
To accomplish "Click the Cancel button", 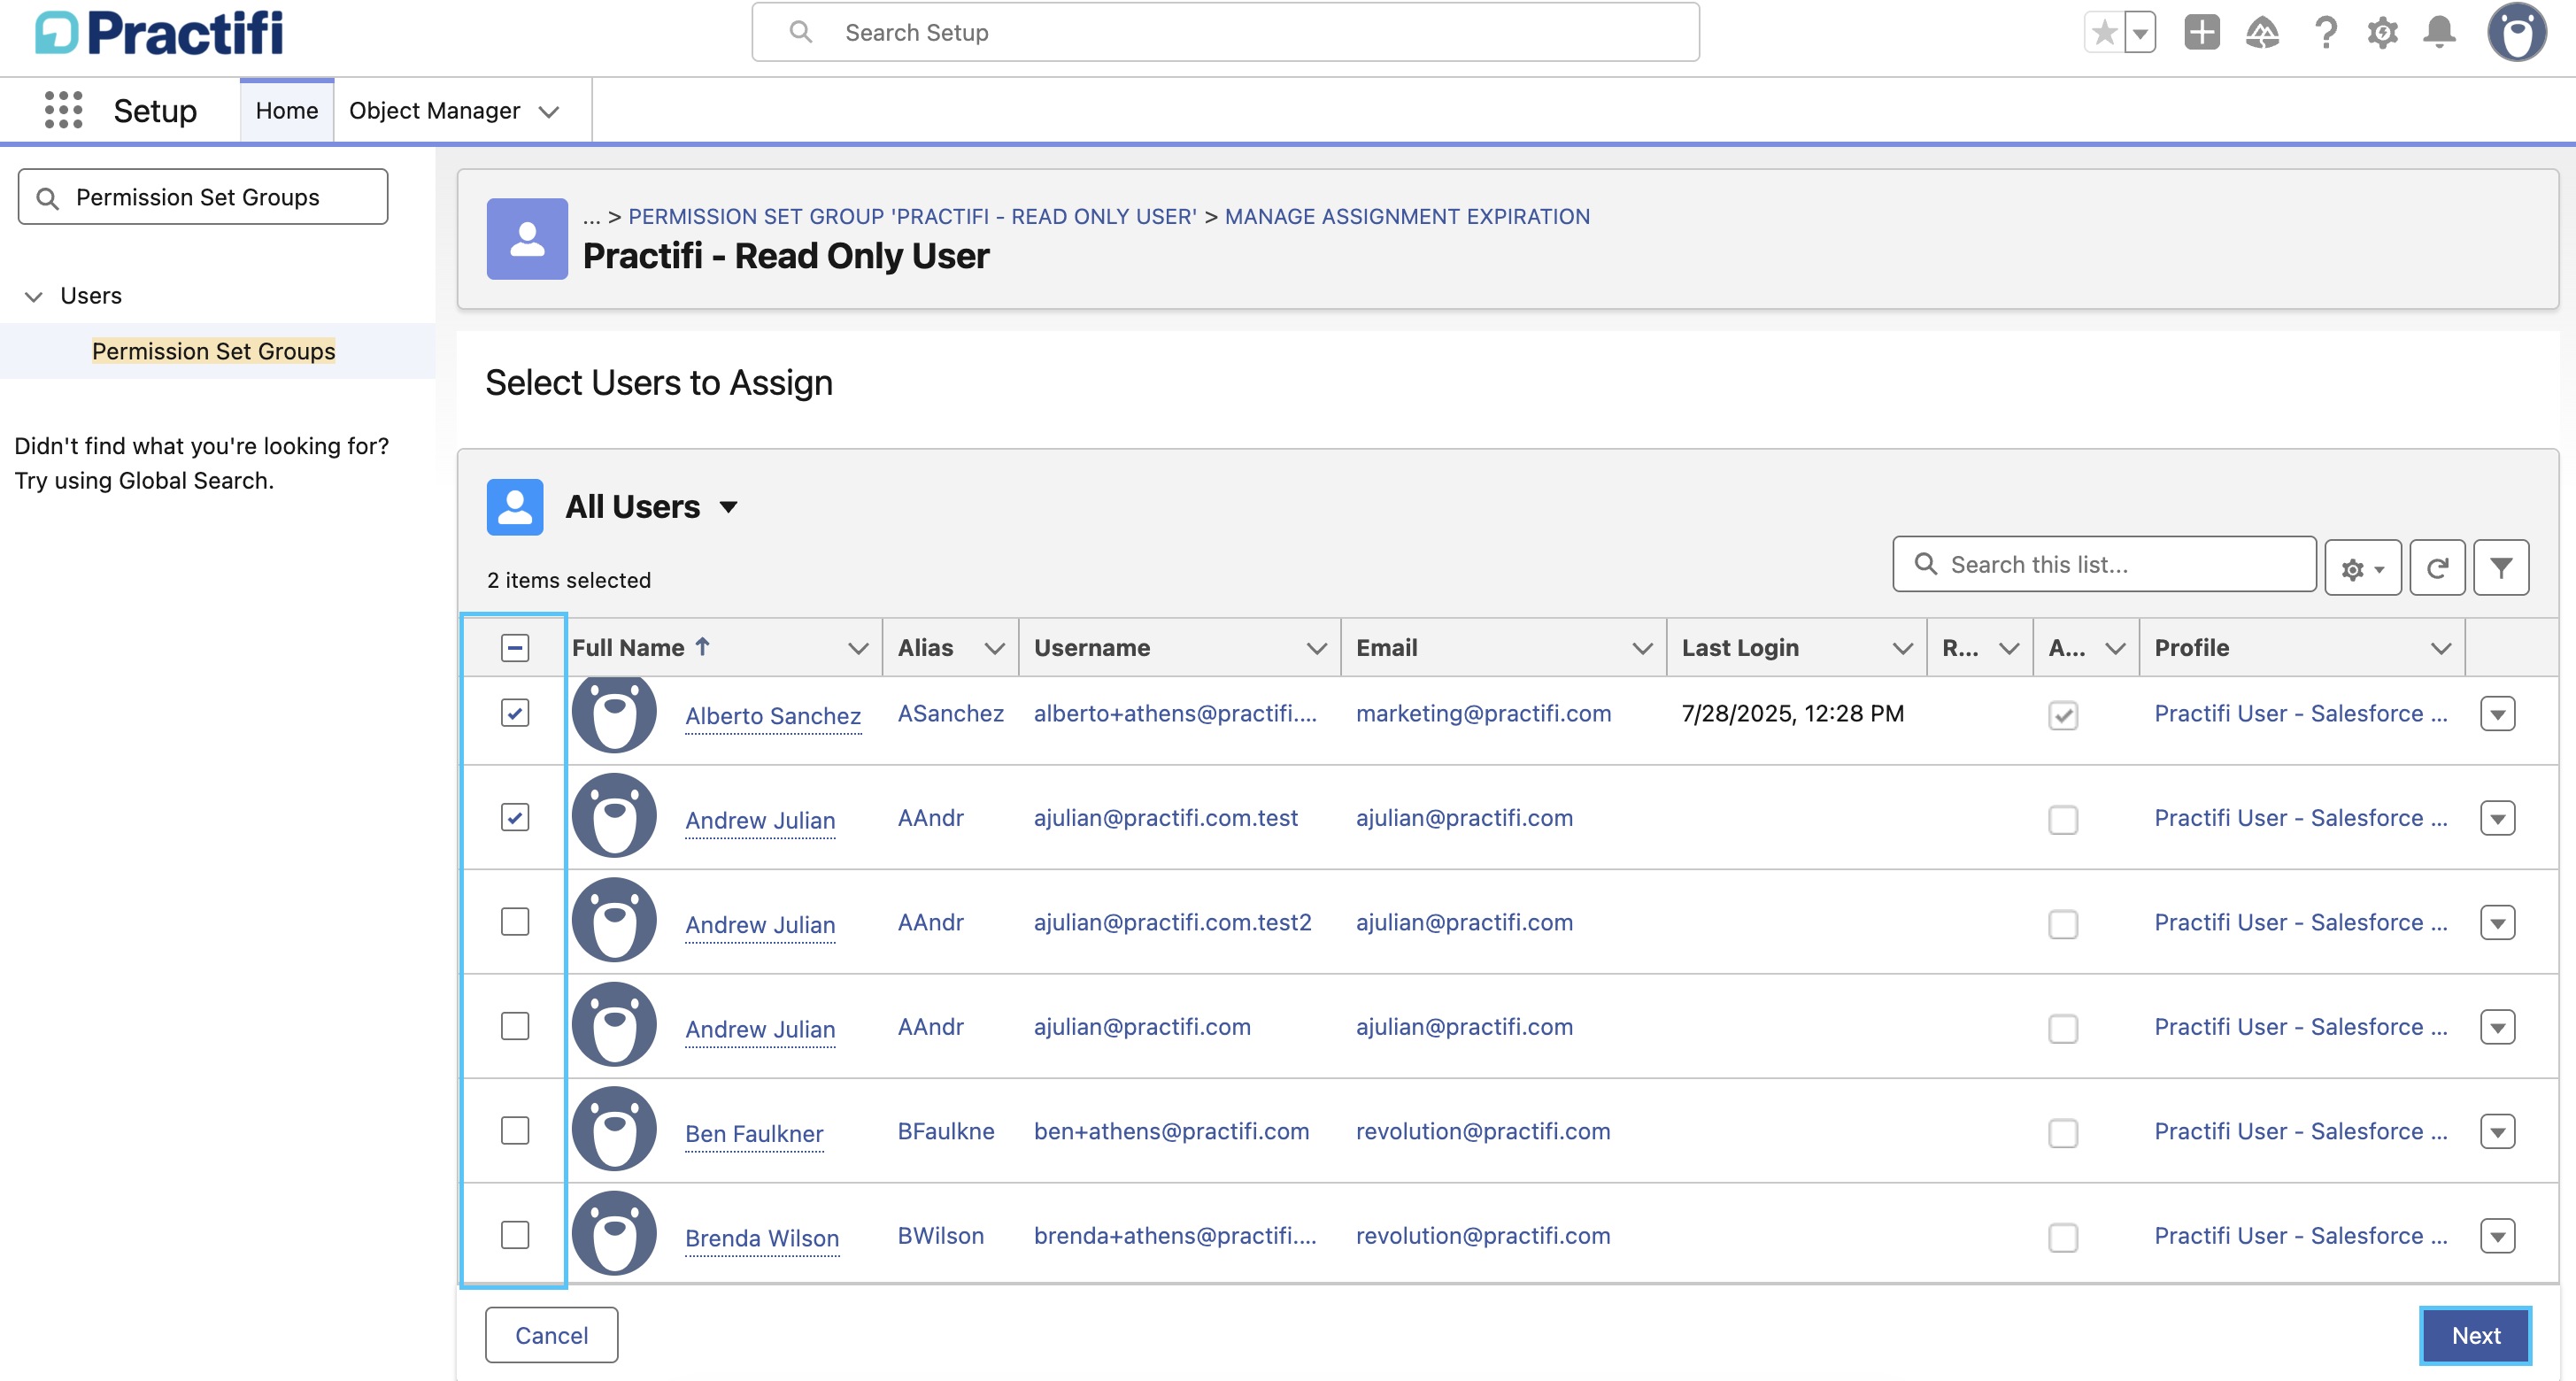I will pos(551,1335).
